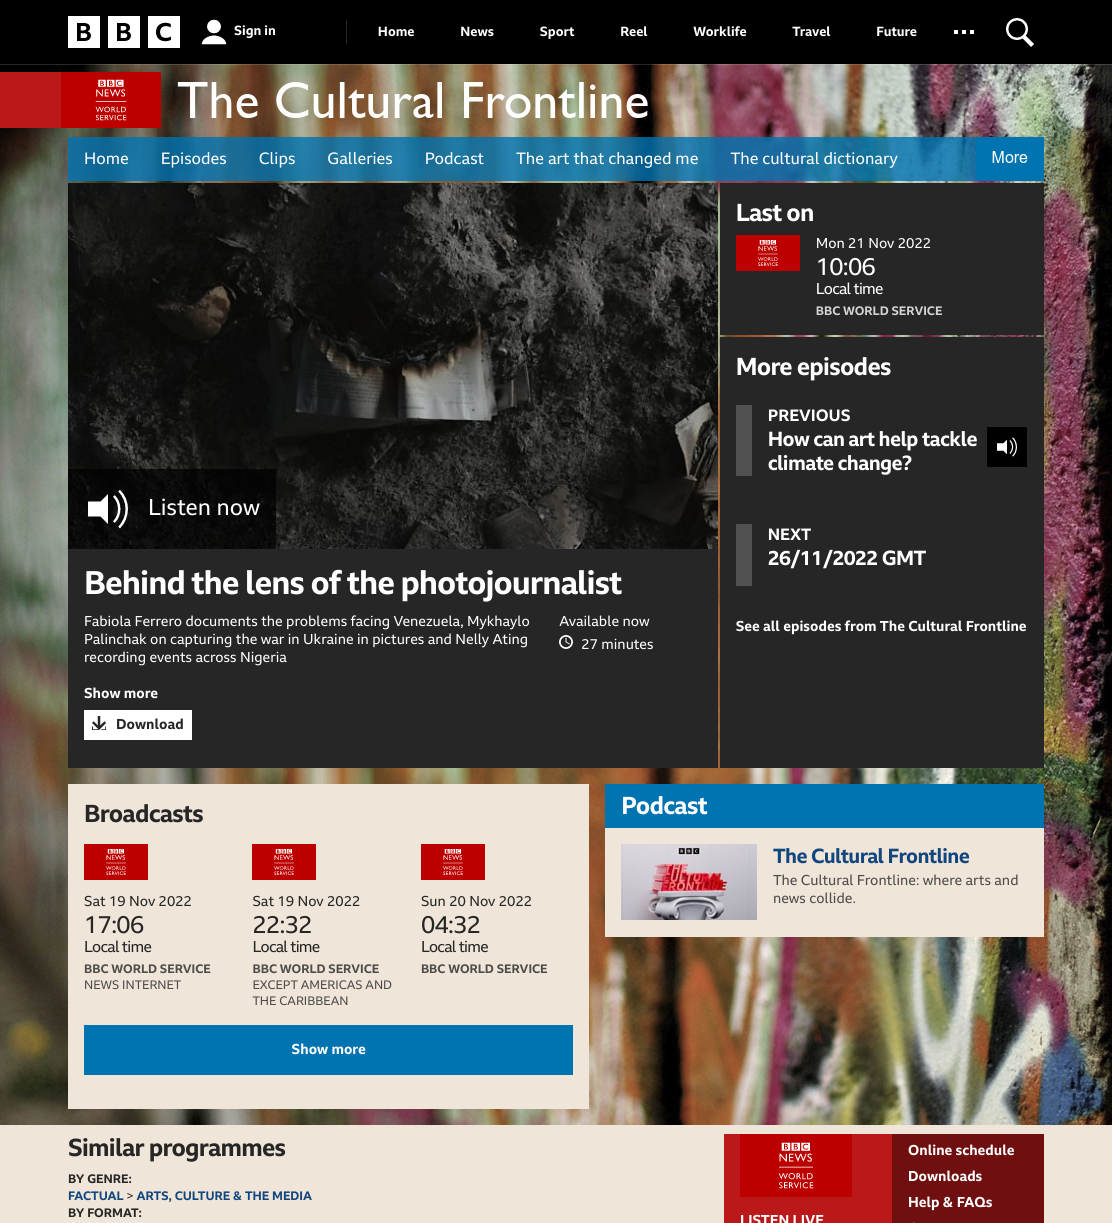Viewport: 1112px width, 1223px height.
Task: Expand description with Show more link
Action: coord(121,693)
